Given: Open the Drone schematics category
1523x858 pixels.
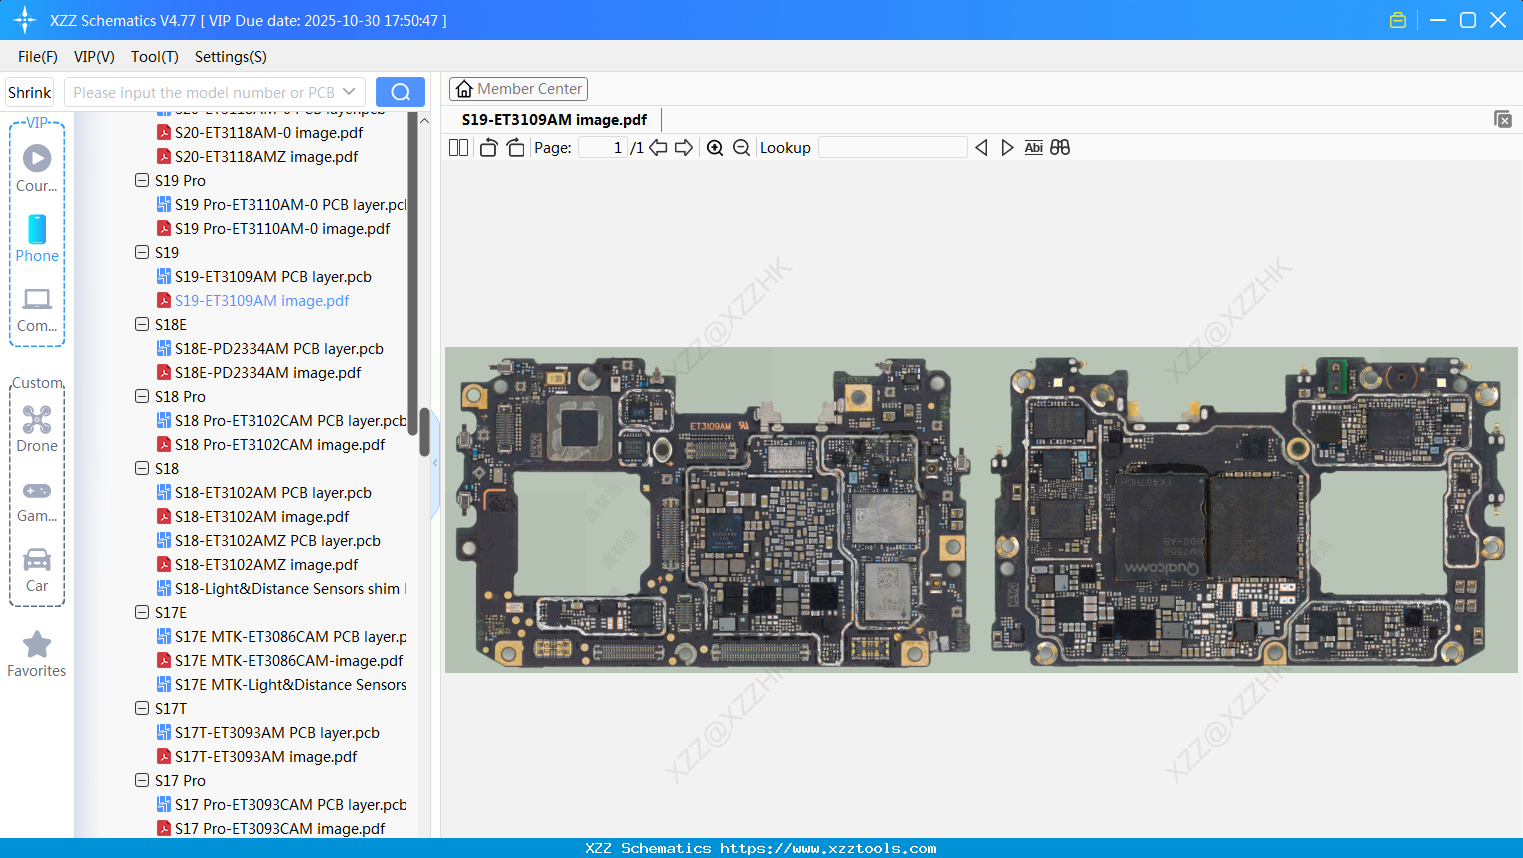Looking at the screenshot, I should (36, 429).
